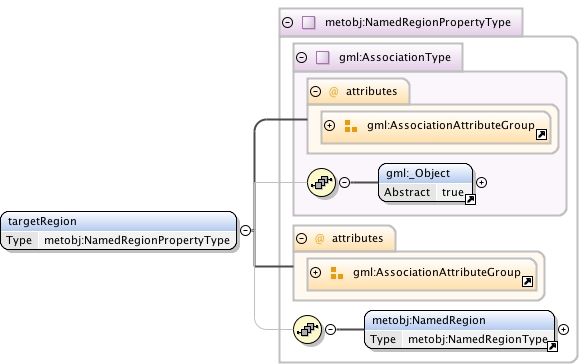Expand the first gml:AssociationAttributeGroup
579x364 pixels.
click(x=329, y=126)
